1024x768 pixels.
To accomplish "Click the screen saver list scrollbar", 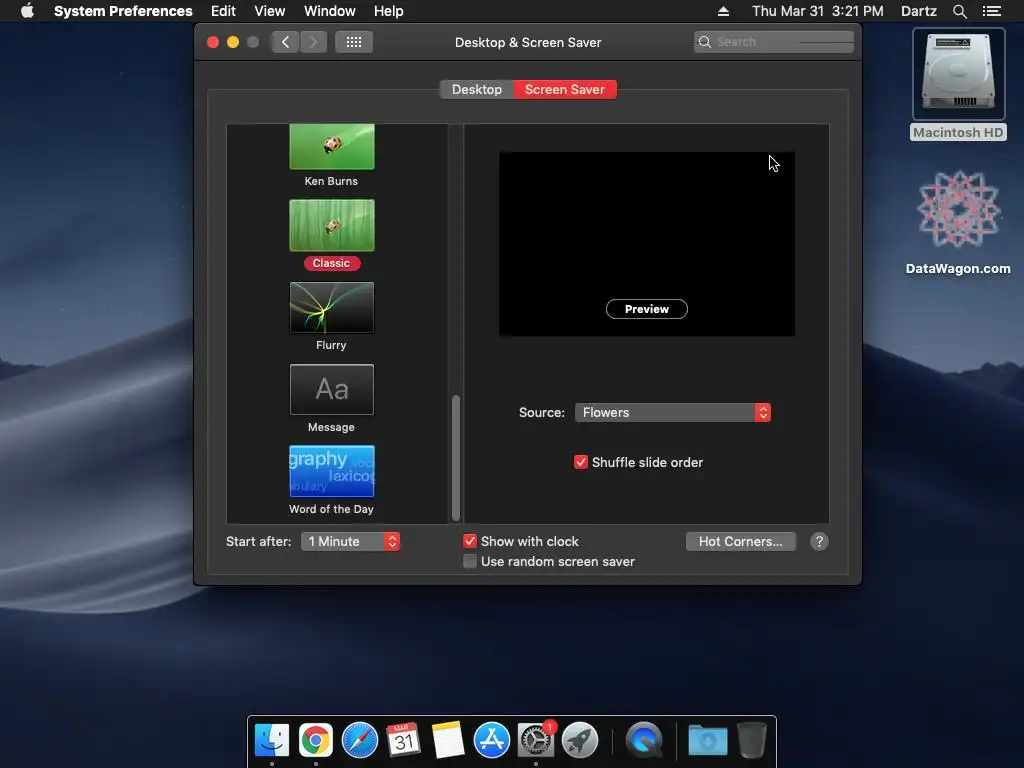I will click(x=456, y=457).
